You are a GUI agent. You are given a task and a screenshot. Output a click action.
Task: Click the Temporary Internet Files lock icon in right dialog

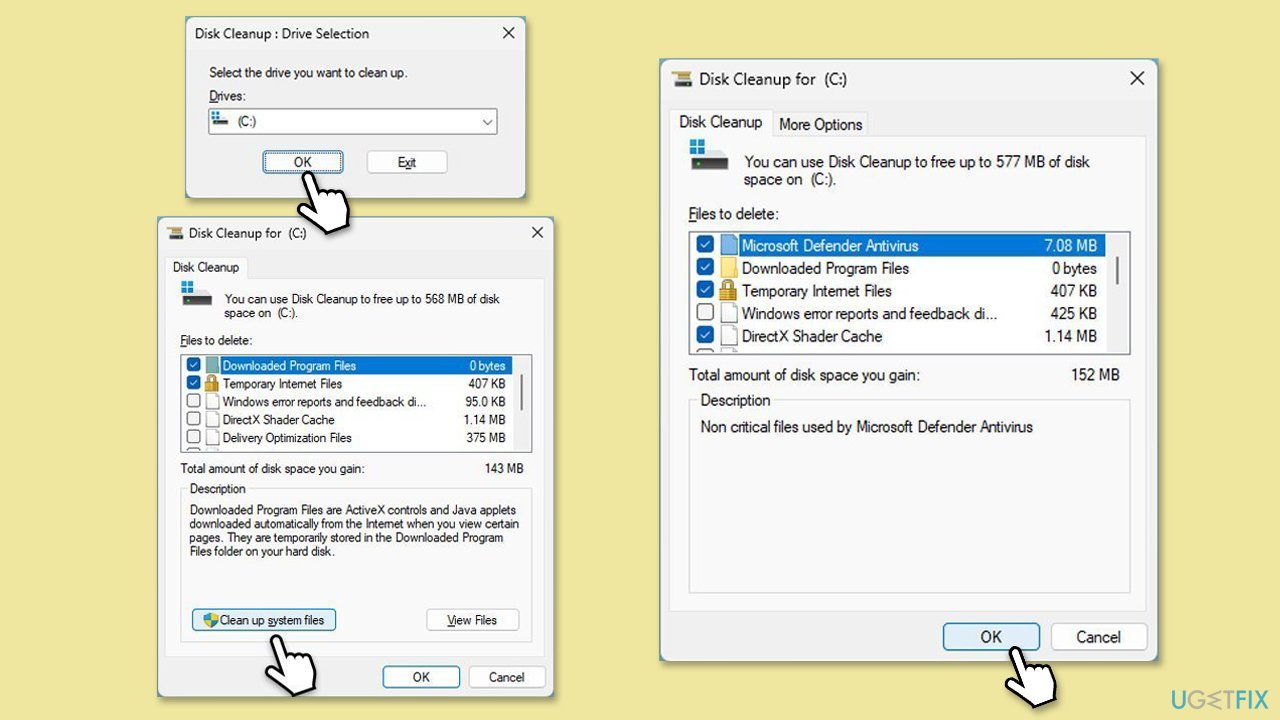727,291
